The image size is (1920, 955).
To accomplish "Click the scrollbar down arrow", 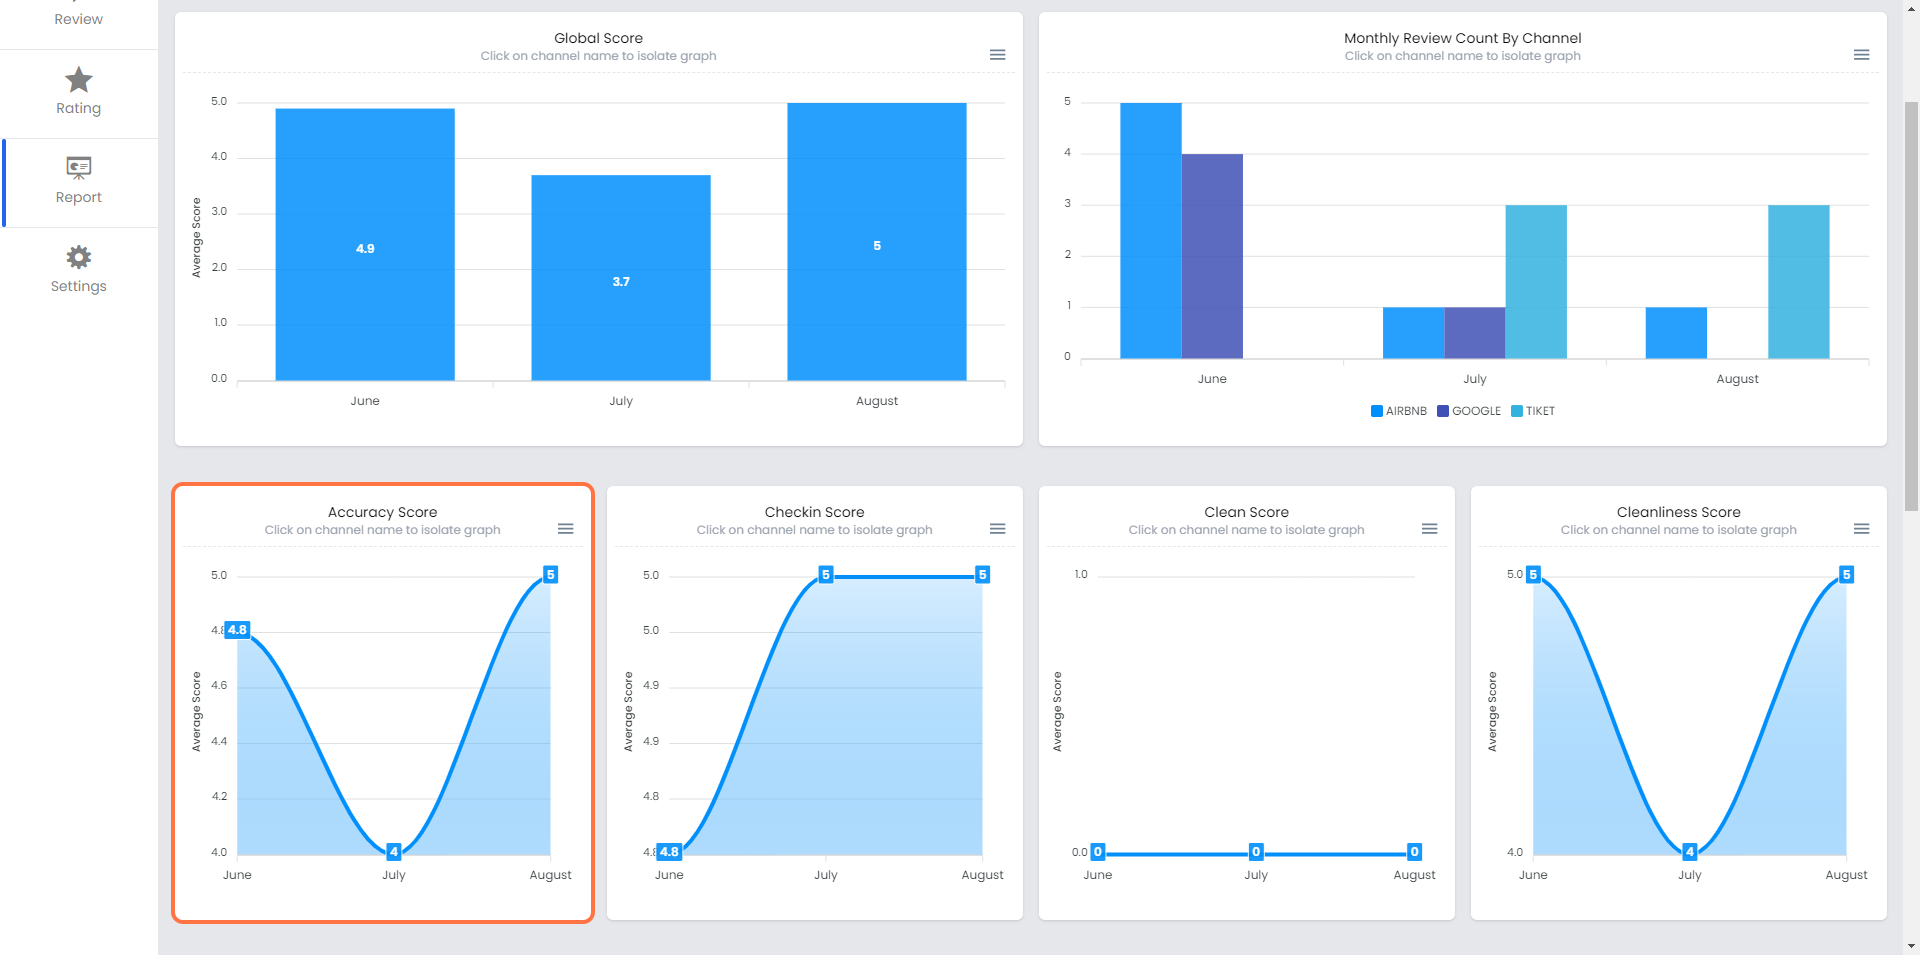I will point(1911,946).
